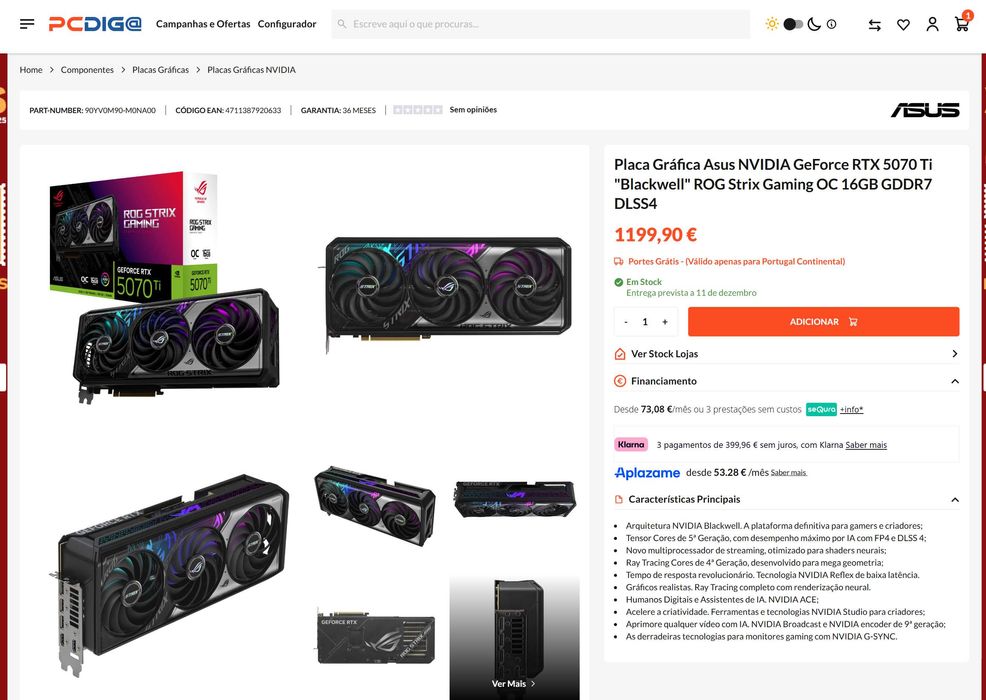Click the ASUS brand logo
The image size is (986, 700).
point(925,110)
